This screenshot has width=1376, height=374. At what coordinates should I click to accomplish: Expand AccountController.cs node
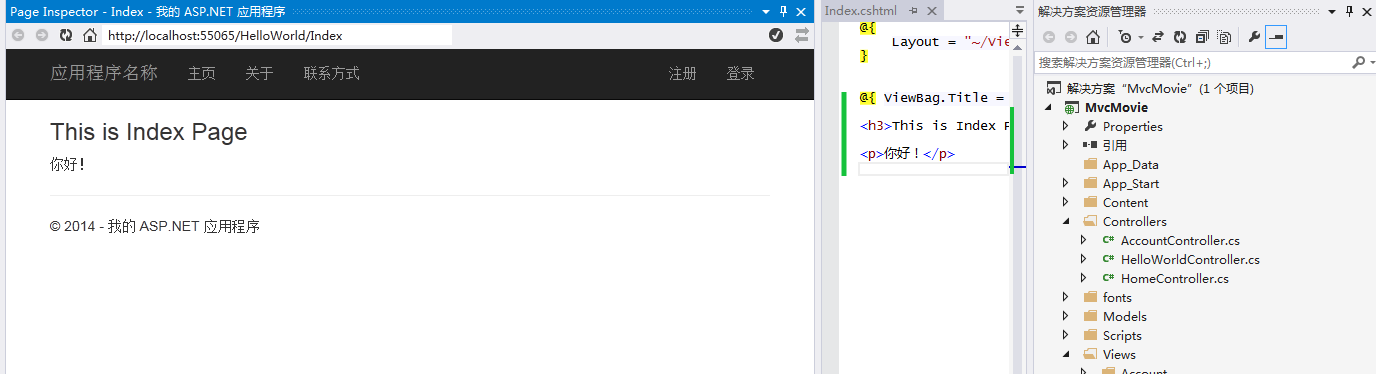coord(1084,240)
